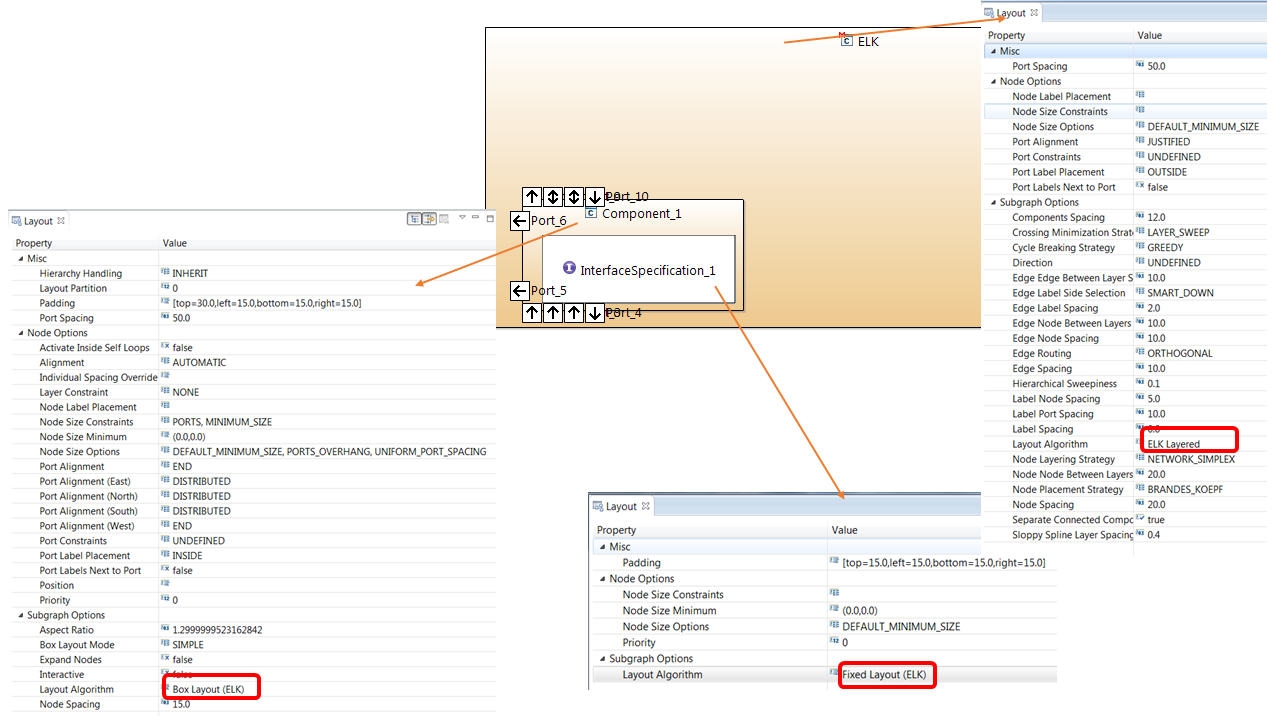1280x720 pixels.
Task: Select the leftmost bidirectional port on top edge
Action: tap(553, 197)
